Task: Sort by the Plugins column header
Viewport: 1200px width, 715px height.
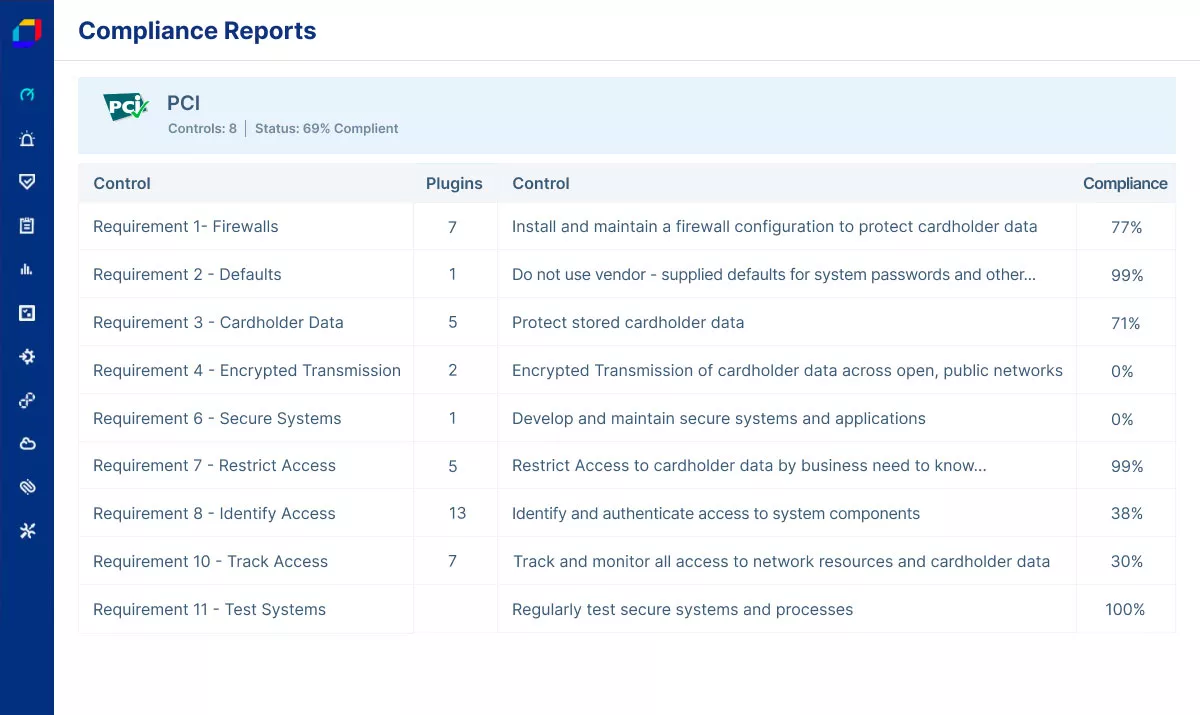Action: (454, 183)
